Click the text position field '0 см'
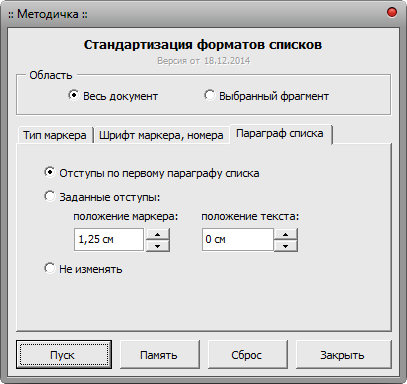The width and height of the screenshot is (407, 384). coord(238,239)
